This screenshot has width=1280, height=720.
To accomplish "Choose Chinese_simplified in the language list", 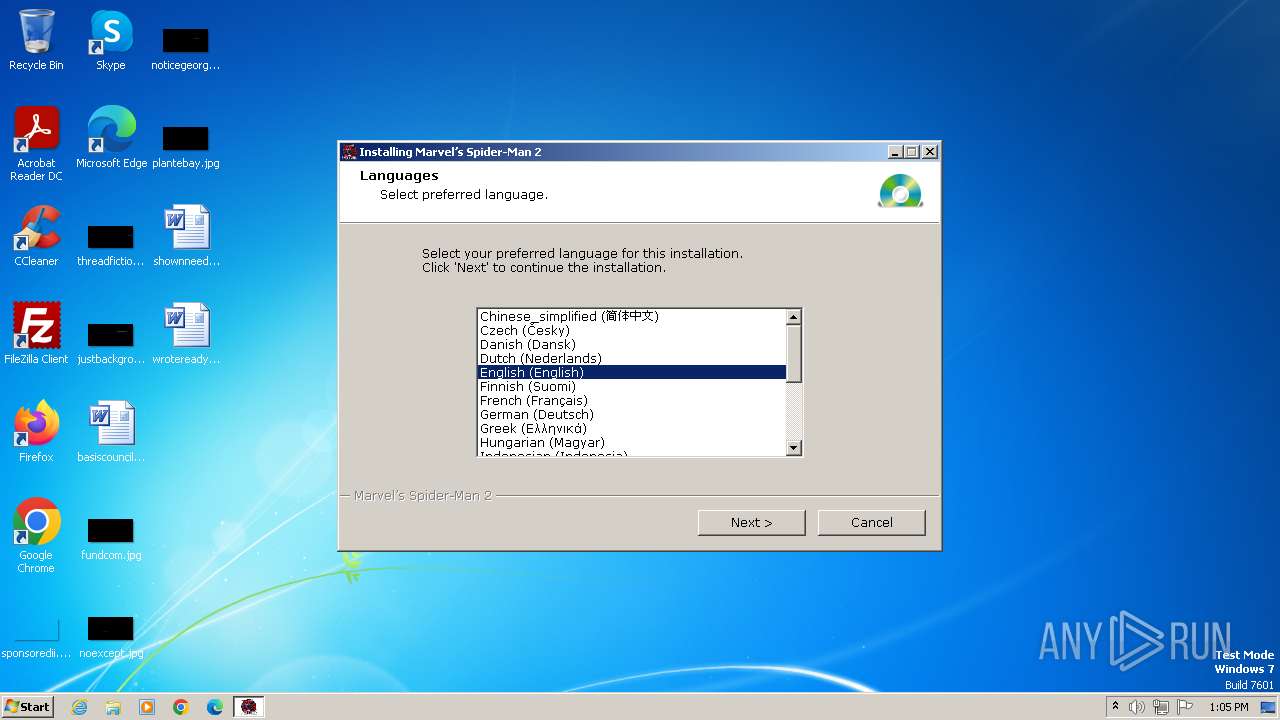I will (631, 317).
